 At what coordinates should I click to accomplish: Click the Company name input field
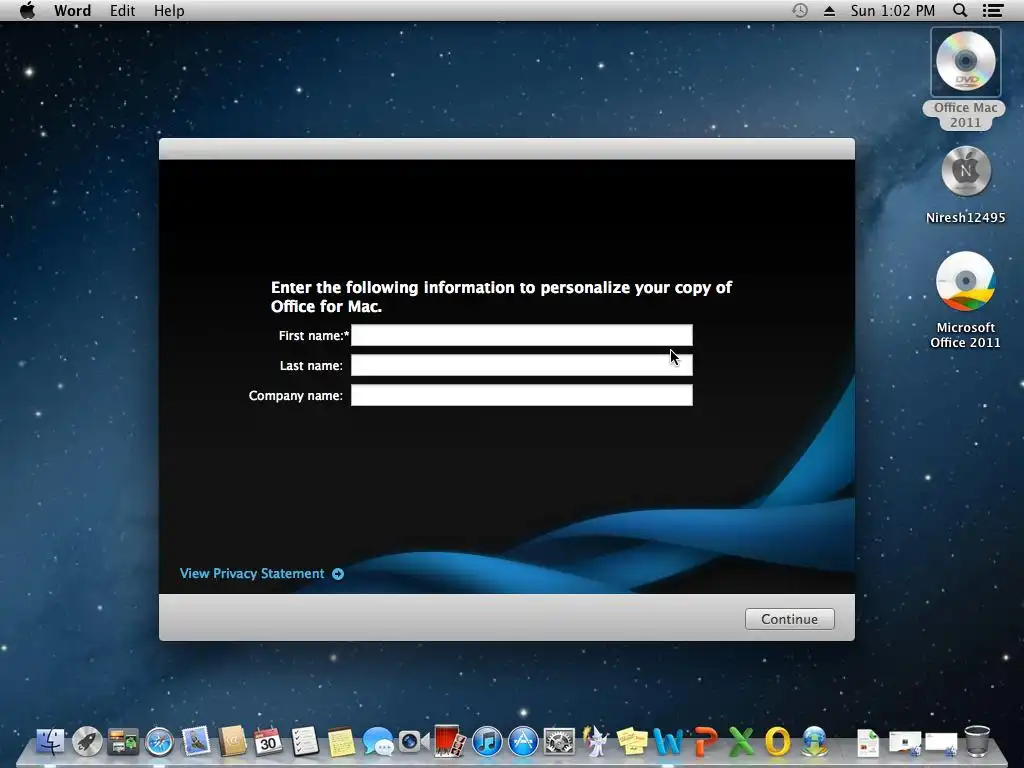coord(522,395)
